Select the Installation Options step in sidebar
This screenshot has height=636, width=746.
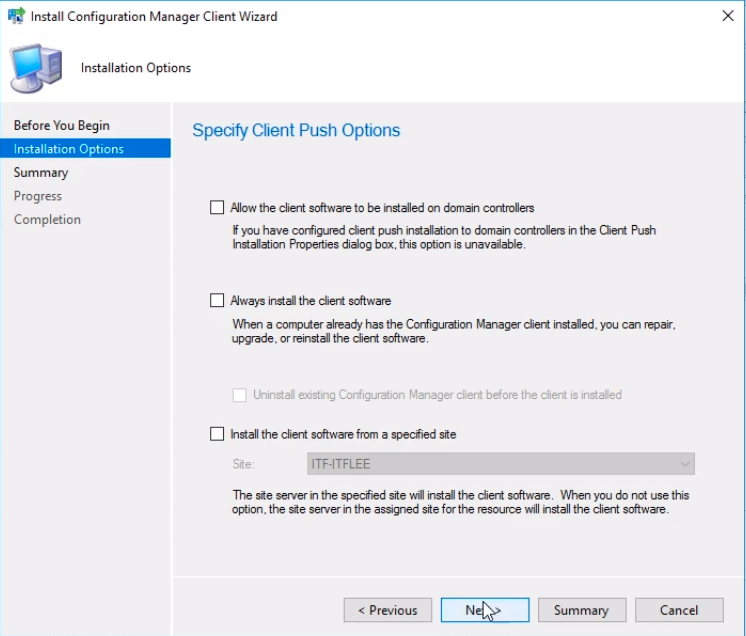86,148
